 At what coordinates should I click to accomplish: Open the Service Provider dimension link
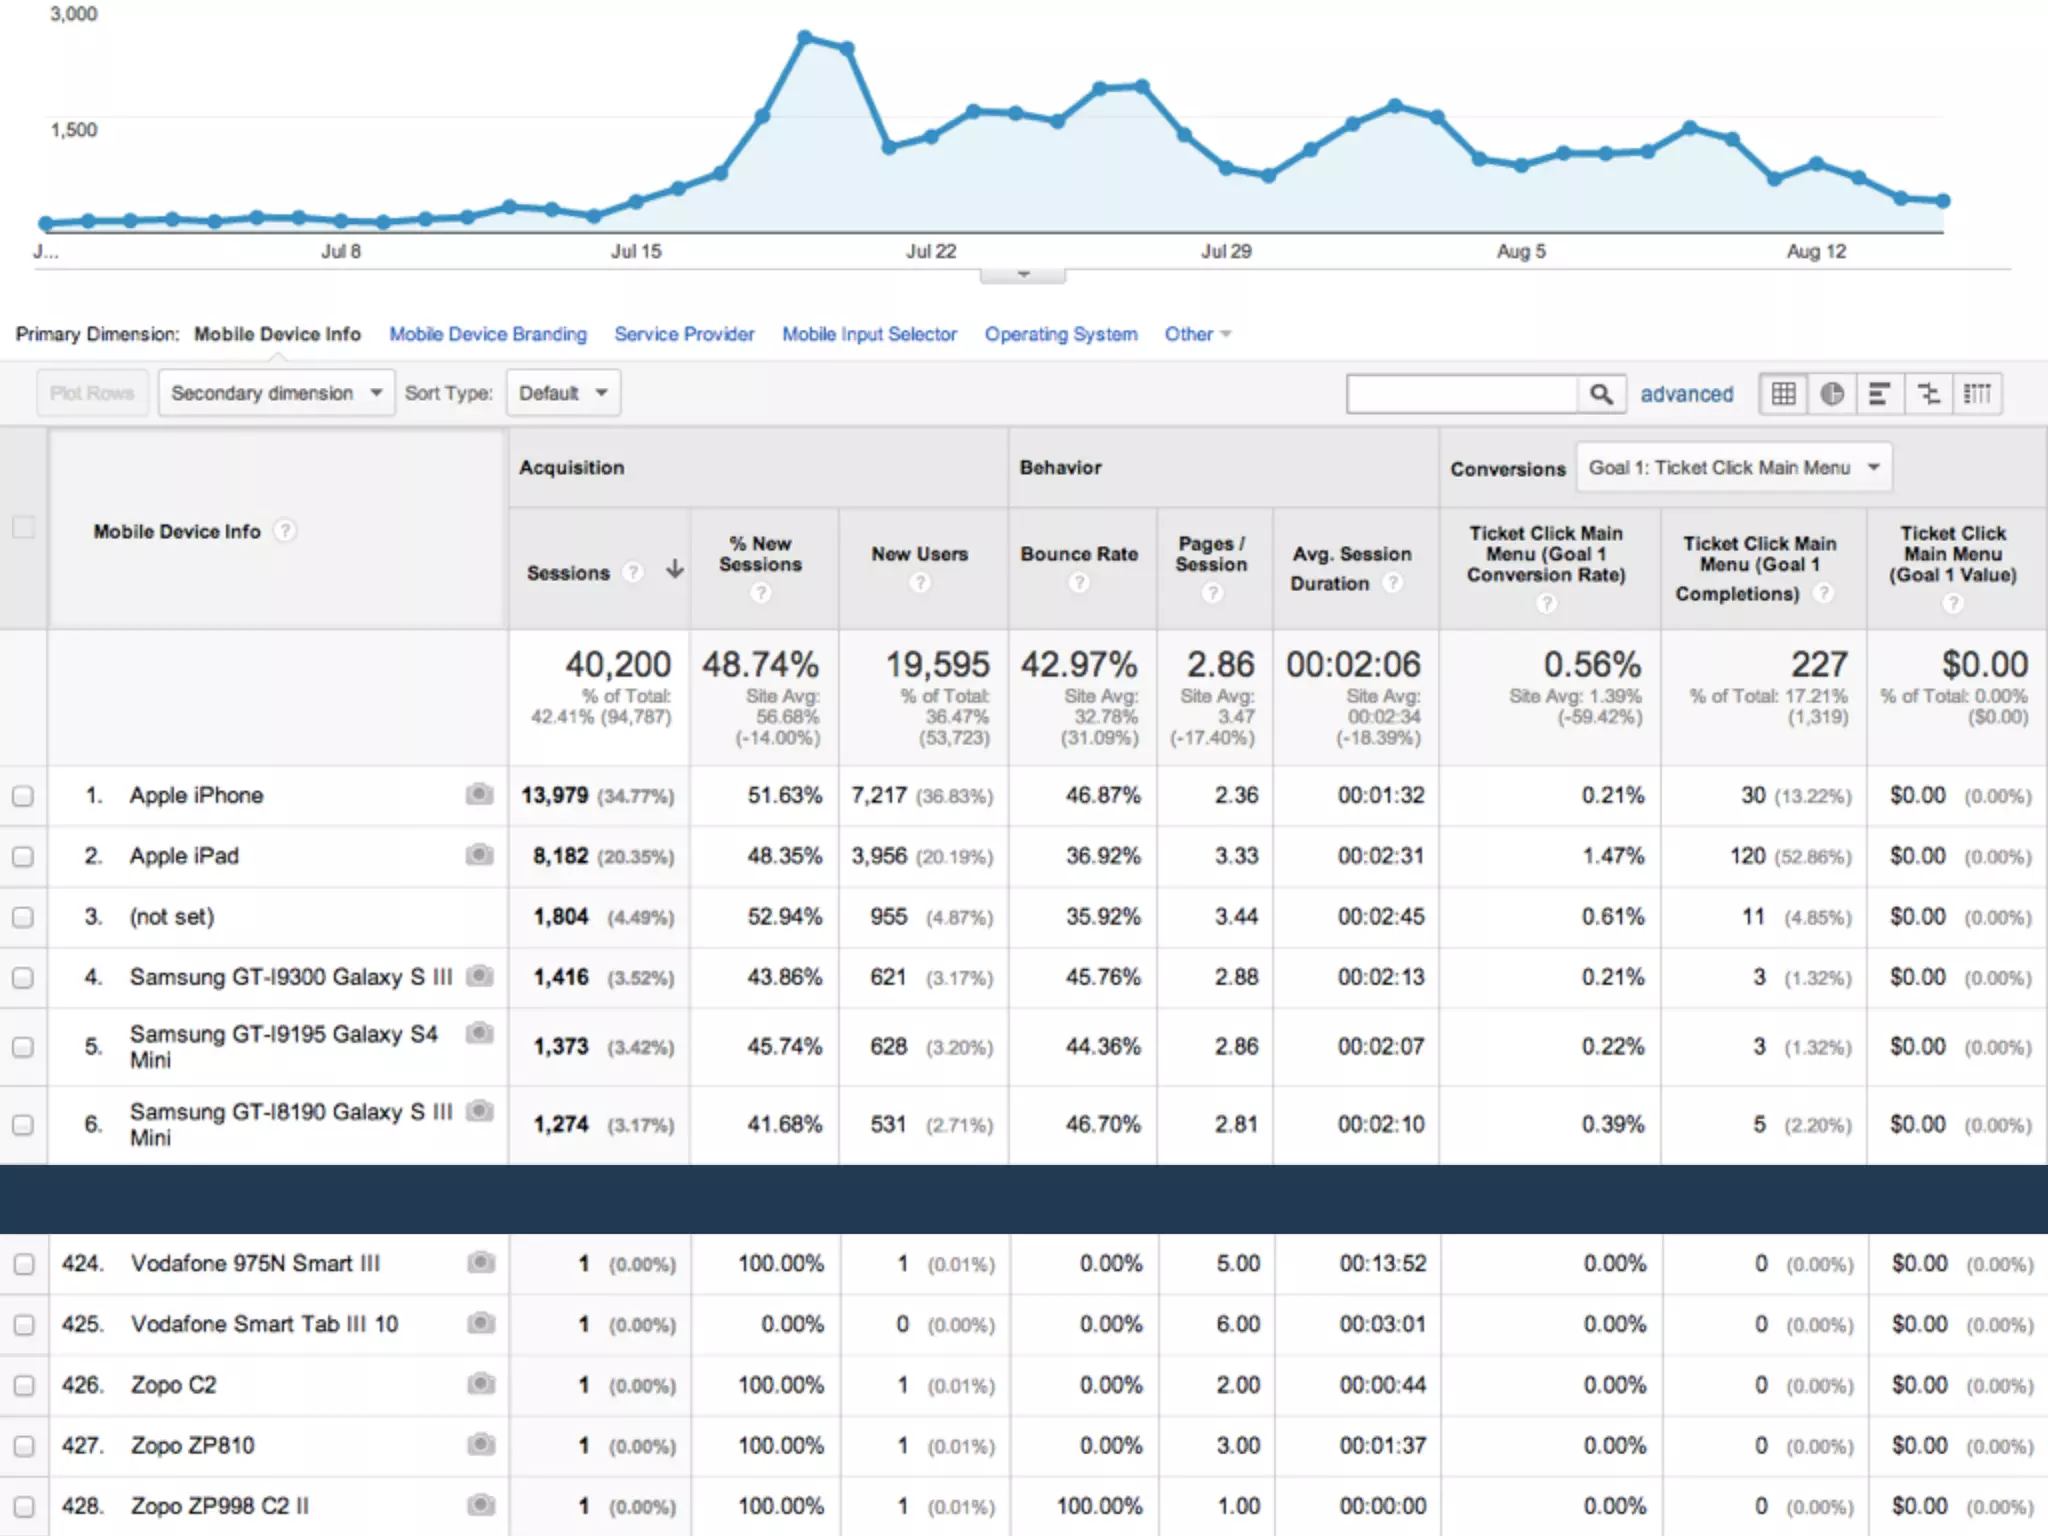click(x=684, y=334)
